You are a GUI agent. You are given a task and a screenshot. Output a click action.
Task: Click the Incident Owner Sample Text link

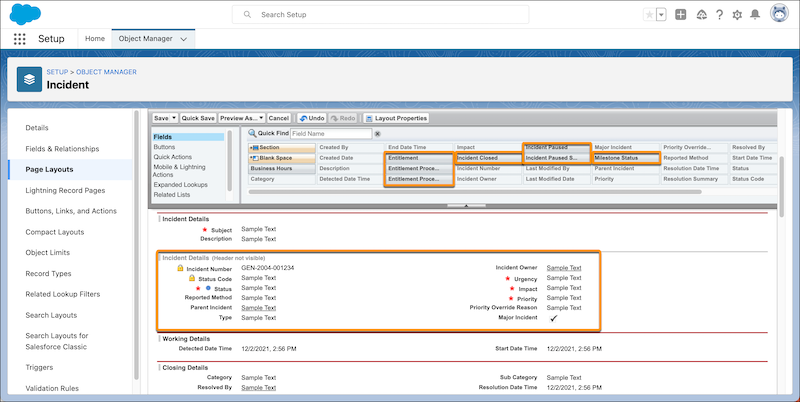[564, 268]
